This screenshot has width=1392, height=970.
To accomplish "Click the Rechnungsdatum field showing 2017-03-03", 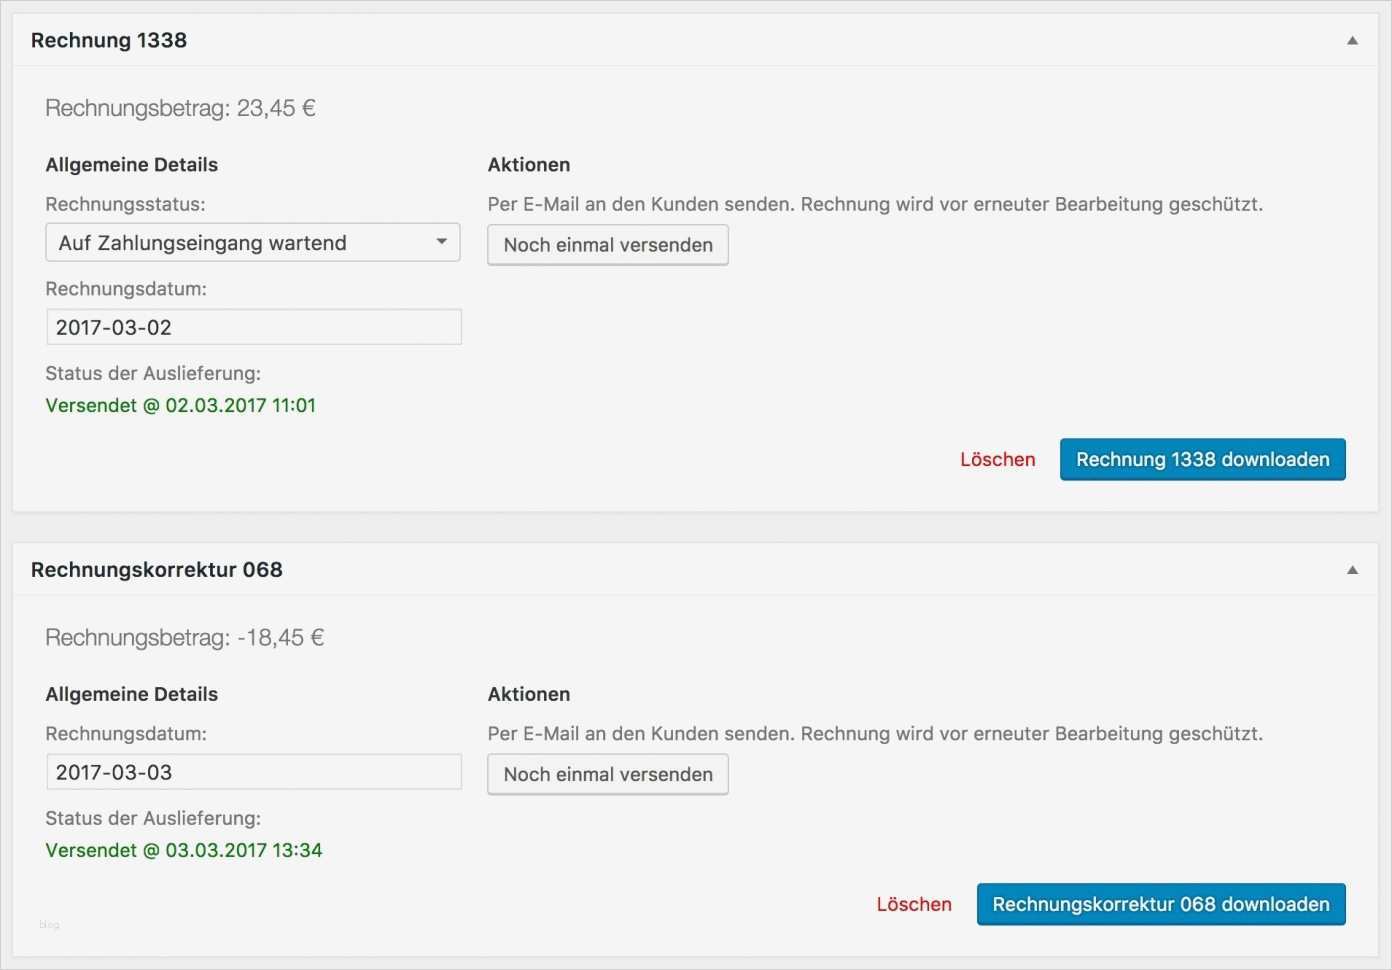I will pos(253,771).
